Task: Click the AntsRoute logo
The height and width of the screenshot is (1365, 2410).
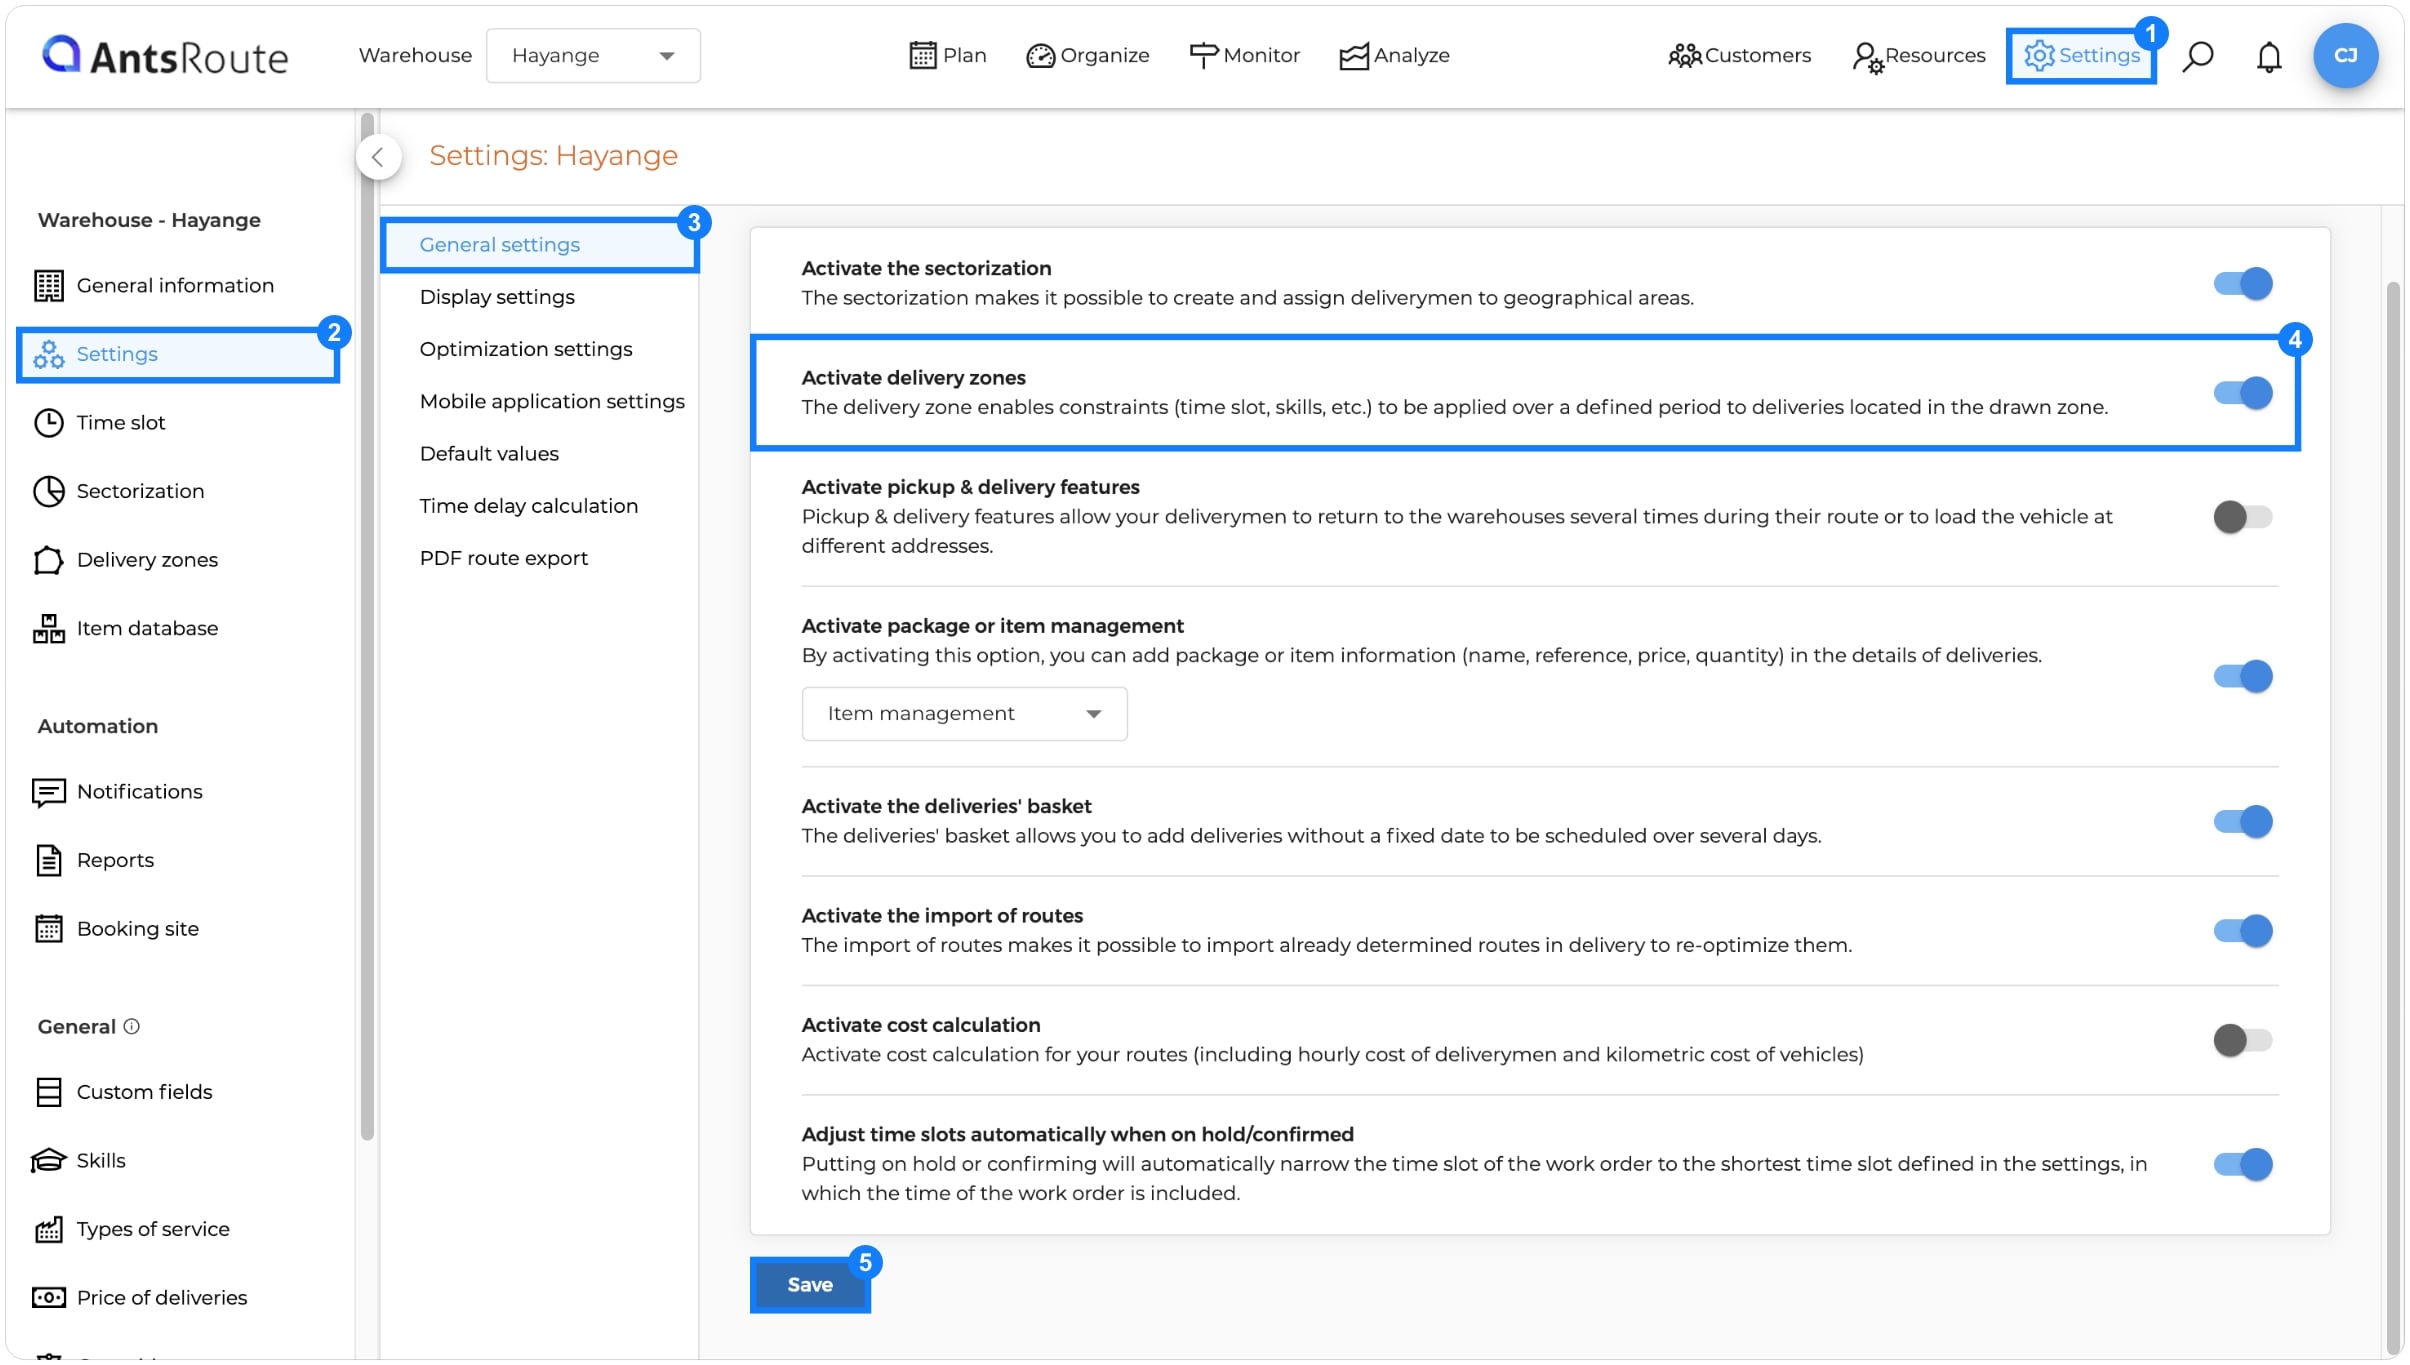Action: click(x=165, y=56)
